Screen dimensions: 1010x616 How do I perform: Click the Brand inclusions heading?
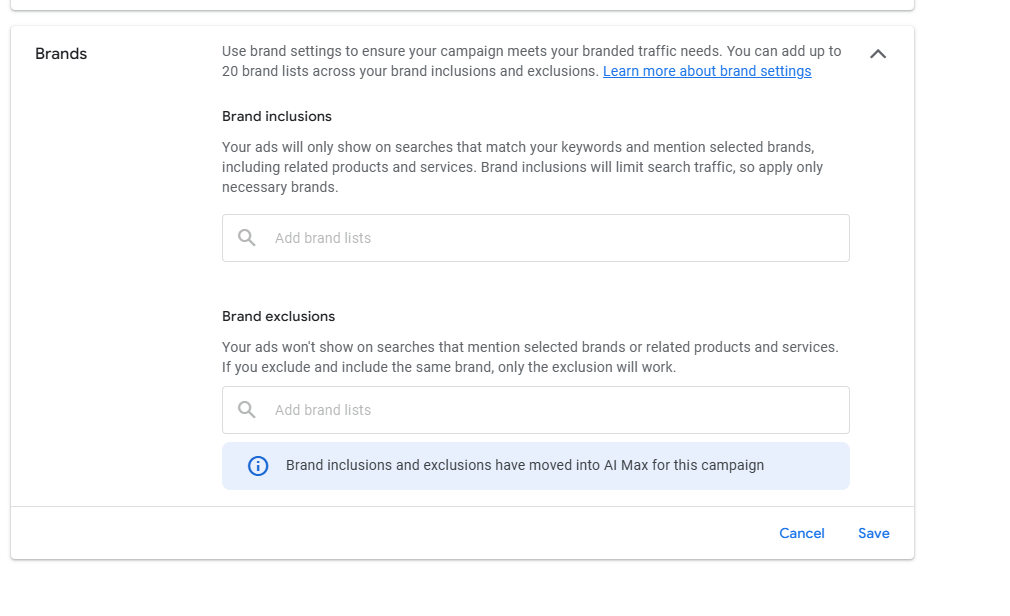pyautogui.click(x=277, y=117)
